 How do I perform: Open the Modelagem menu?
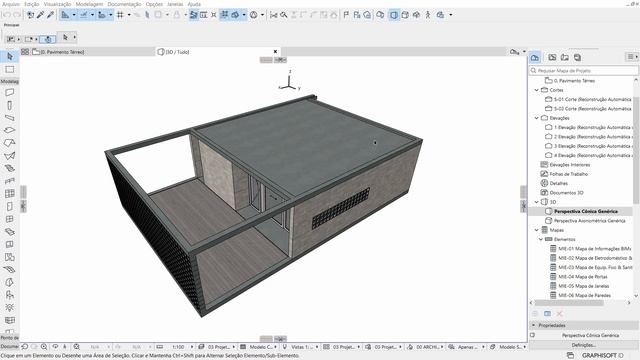pos(89,4)
